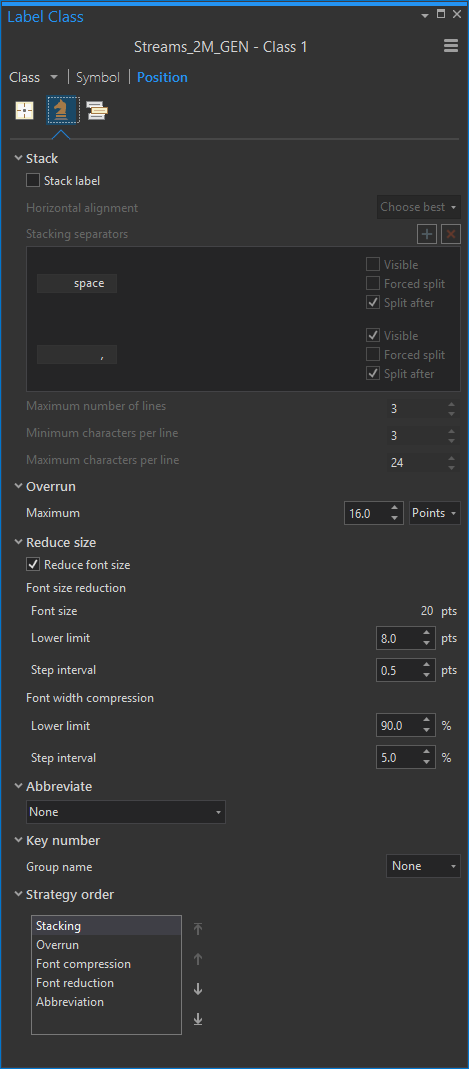Open the Placement position icon tab
Image resolution: width=469 pixels, height=1069 pixels.
[x=25, y=110]
